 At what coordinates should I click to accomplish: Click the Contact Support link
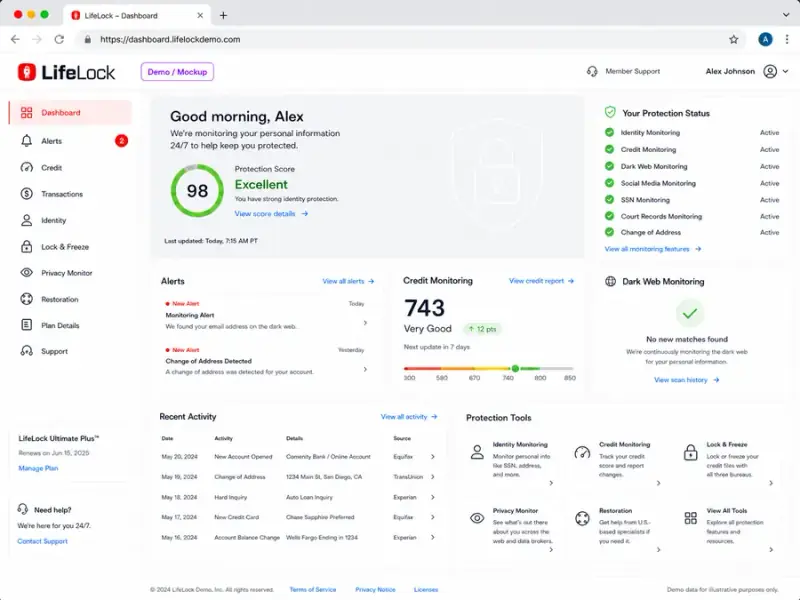coord(42,541)
